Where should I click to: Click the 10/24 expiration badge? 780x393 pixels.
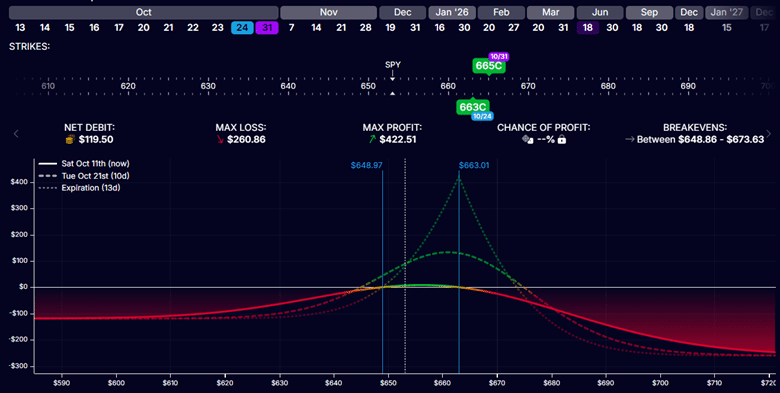pos(483,117)
